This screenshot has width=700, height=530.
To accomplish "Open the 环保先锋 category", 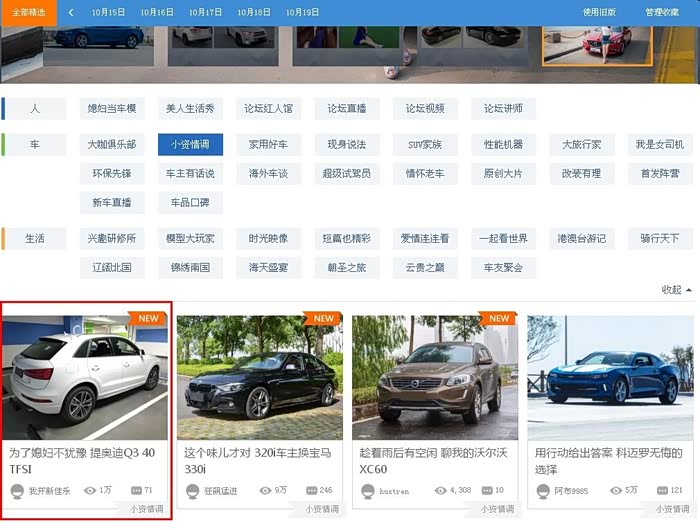I will (x=112, y=174).
